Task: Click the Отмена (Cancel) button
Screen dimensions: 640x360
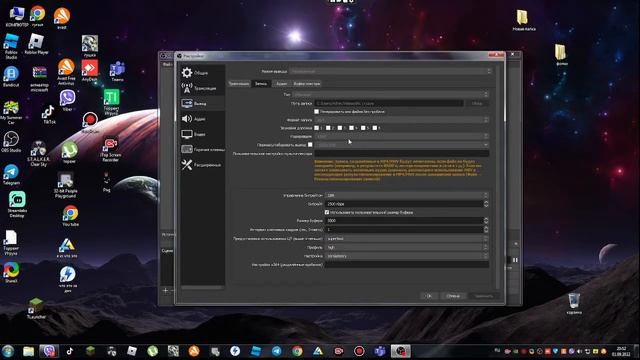Action: [x=453, y=296]
